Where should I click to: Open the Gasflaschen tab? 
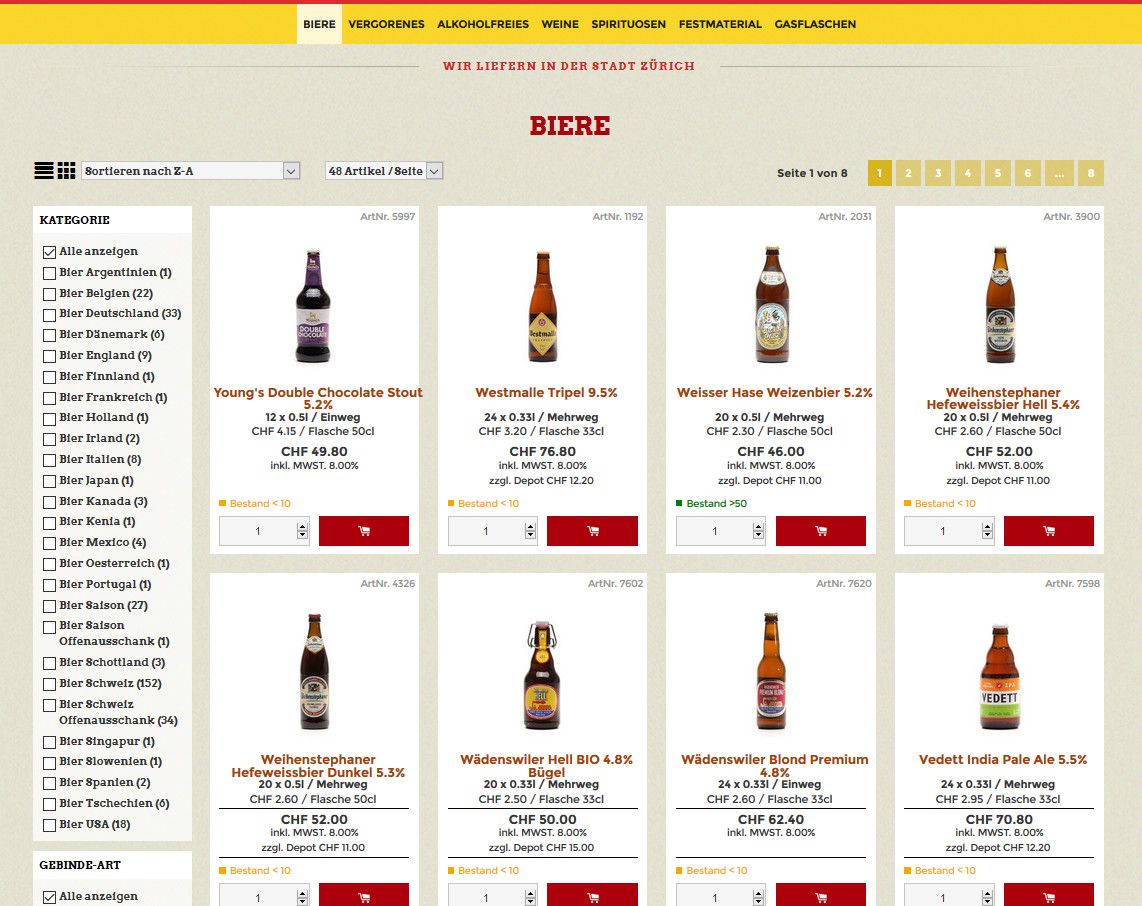[815, 24]
